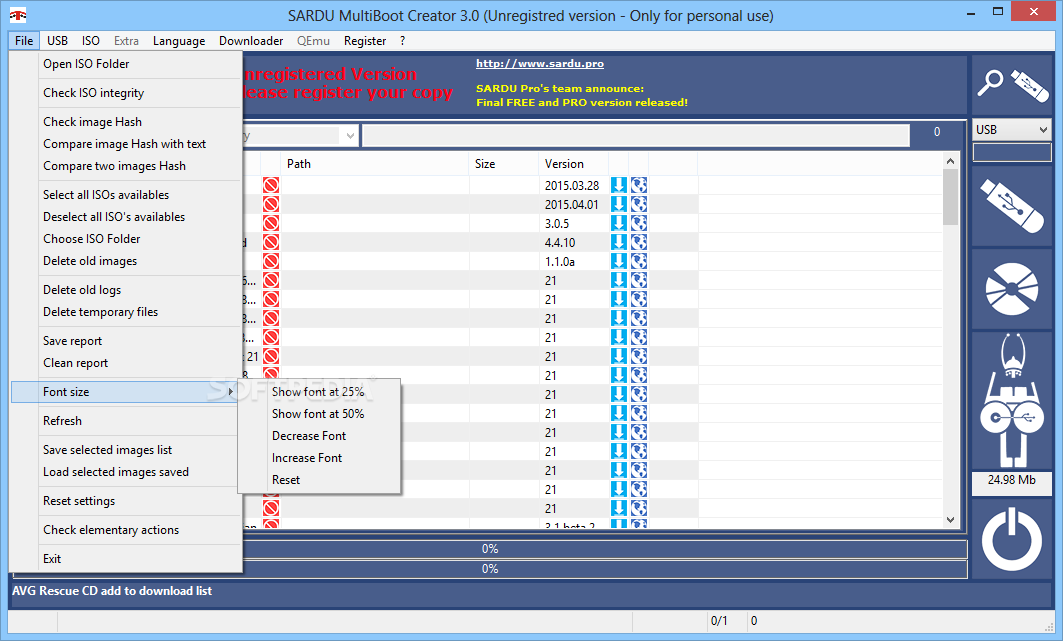This screenshot has height=641, width=1063.
Task: Click the list scrollbar down arrow
Action: coord(950,520)
